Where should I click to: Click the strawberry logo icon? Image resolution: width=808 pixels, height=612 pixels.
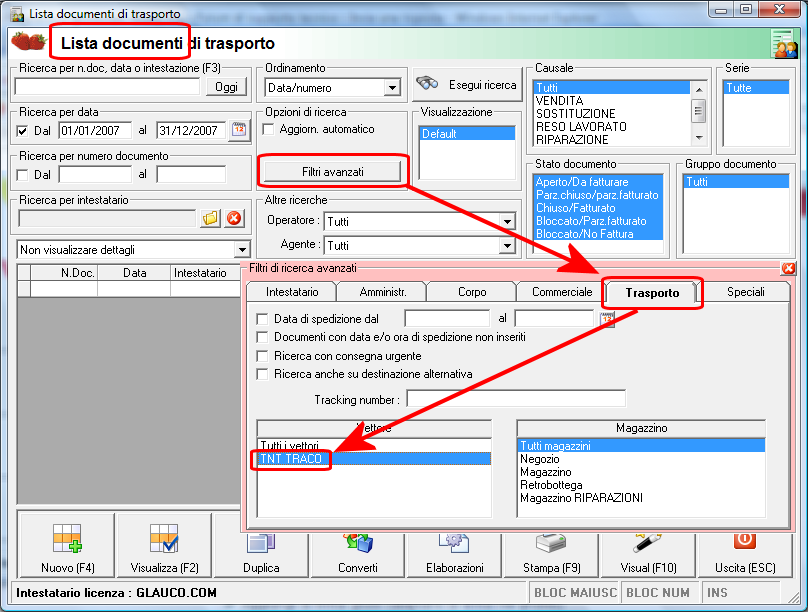(x=28, y=41)
